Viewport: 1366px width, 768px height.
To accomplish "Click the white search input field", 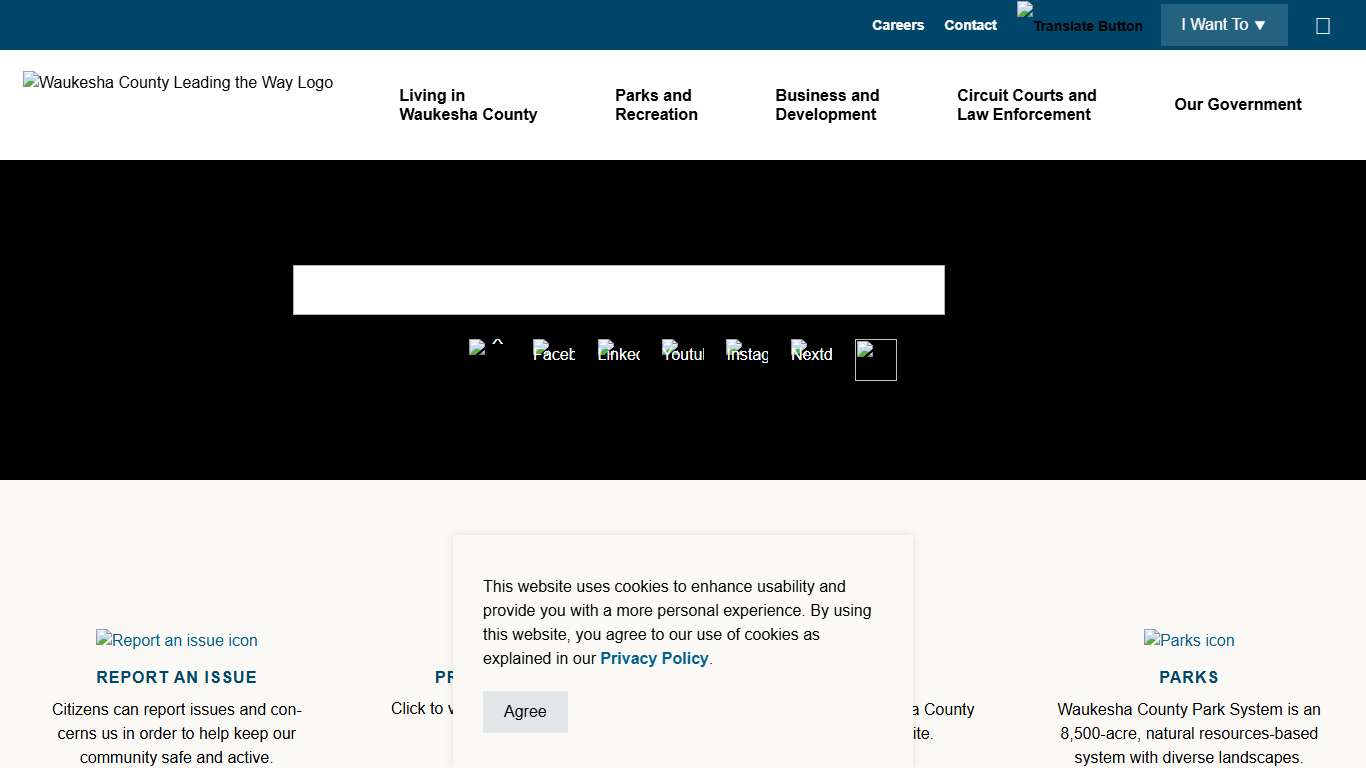I will pos(618,290).
